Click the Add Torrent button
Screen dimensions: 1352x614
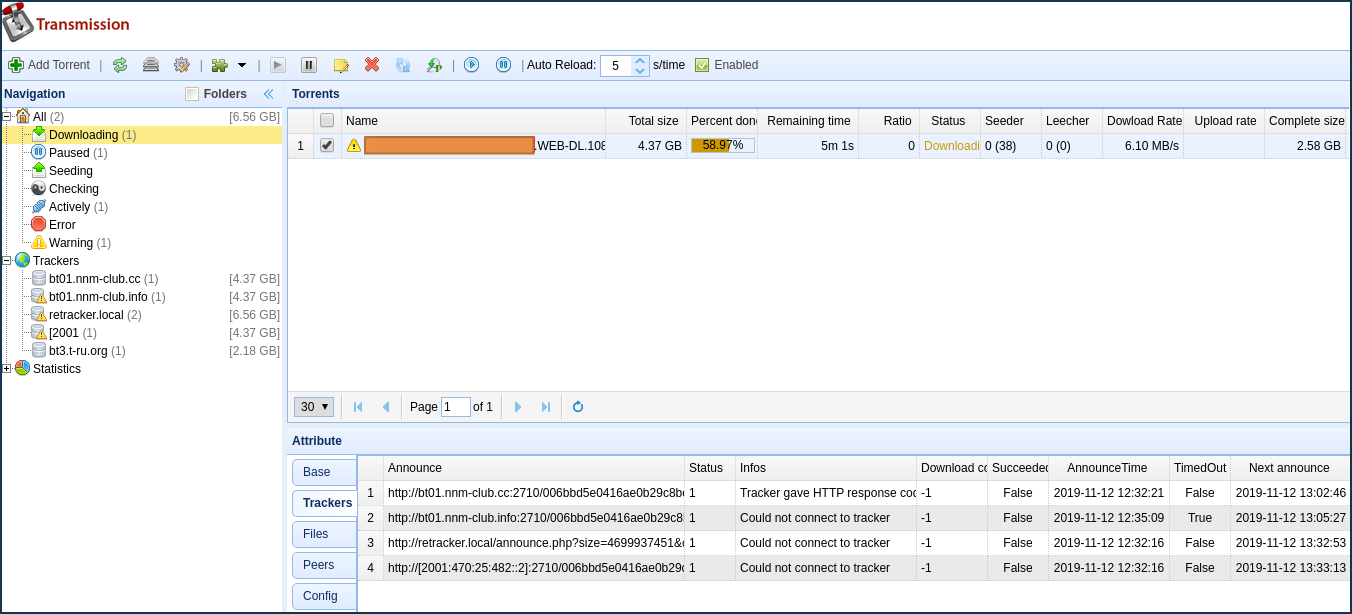coord(49,65)
